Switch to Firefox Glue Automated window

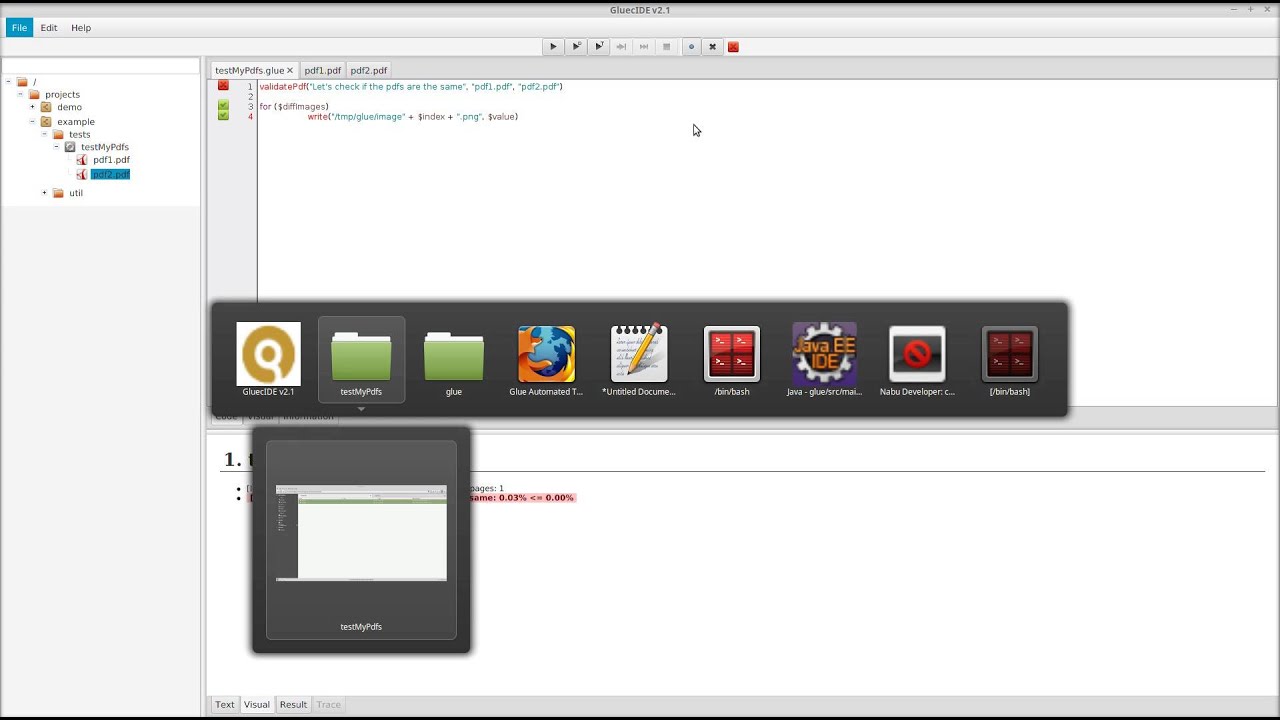[x=546, y=359]
